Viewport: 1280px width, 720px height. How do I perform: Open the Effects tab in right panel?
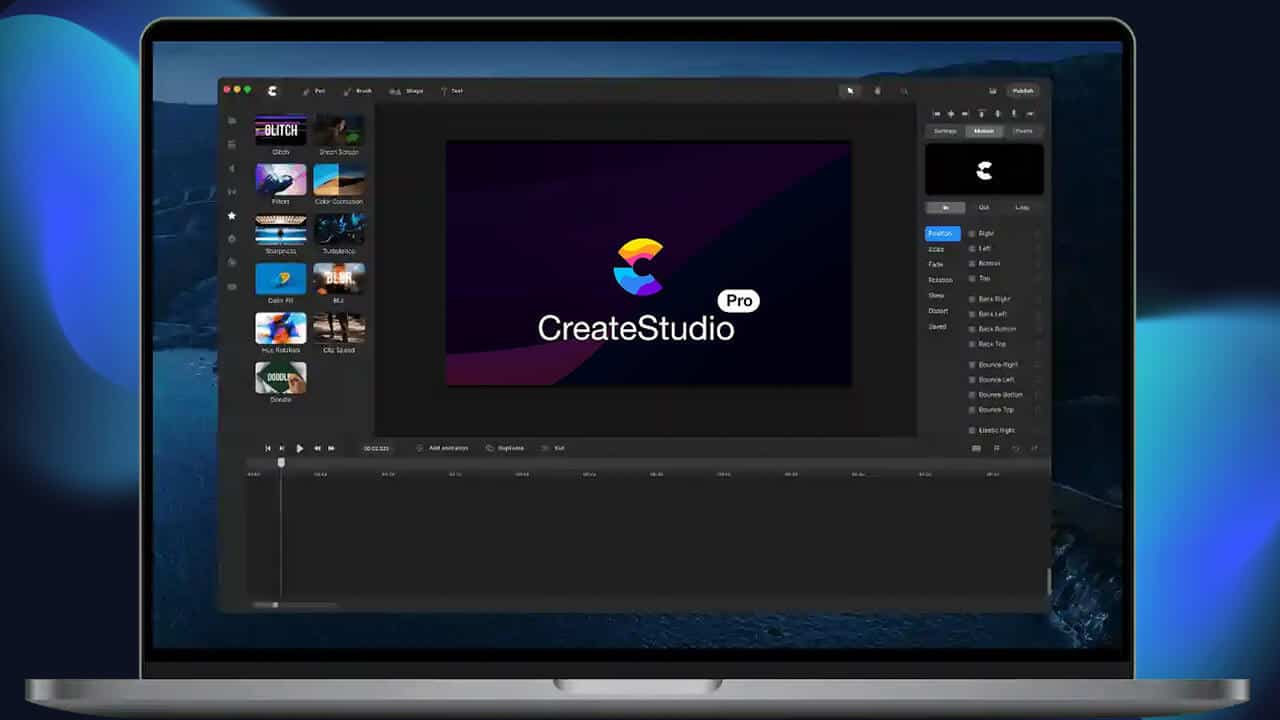1023,131
